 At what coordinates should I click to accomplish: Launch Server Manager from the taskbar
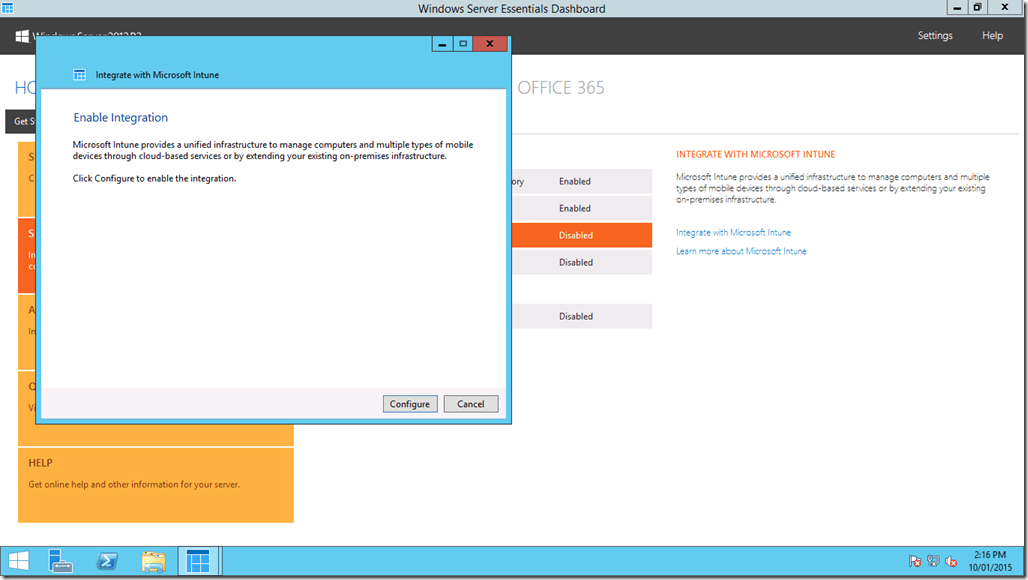pyautogui.click(x=60, y=561)
